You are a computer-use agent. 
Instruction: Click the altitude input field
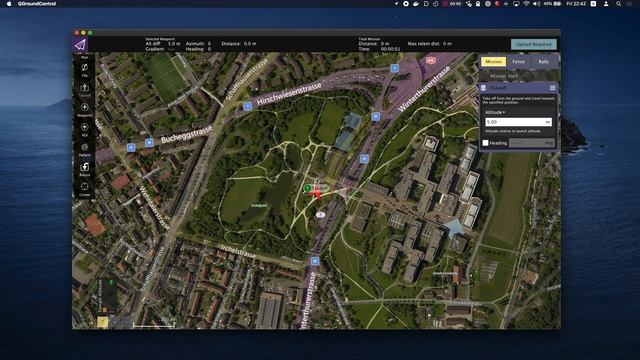(x=518, y=122)
